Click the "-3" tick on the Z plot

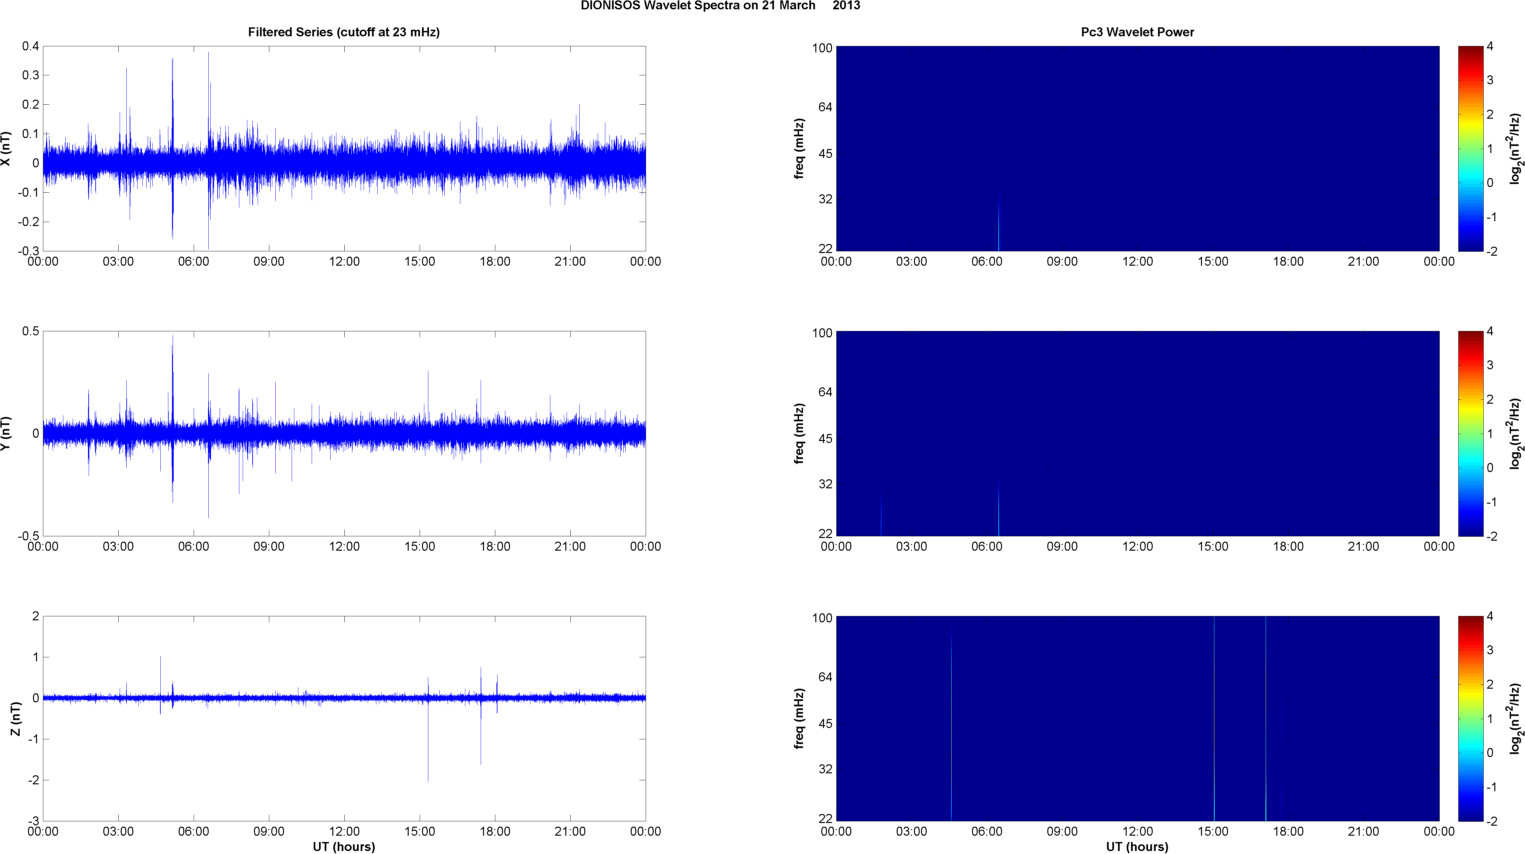(34, 821)
